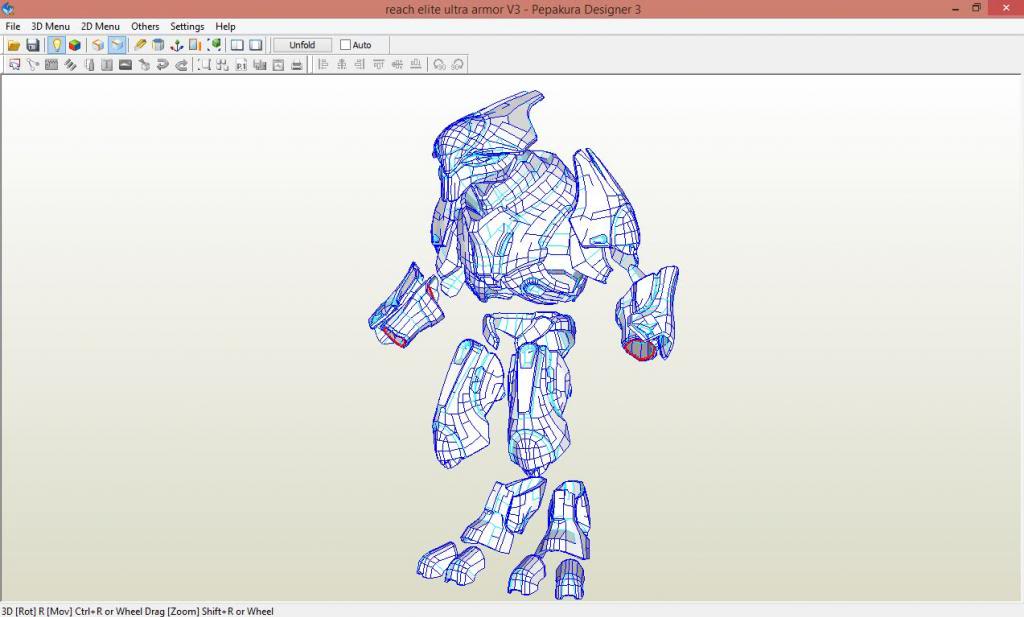This screenshot has width=1024, height=617.
Task: Toggle the colored cube texture icon
Action: 75,45
